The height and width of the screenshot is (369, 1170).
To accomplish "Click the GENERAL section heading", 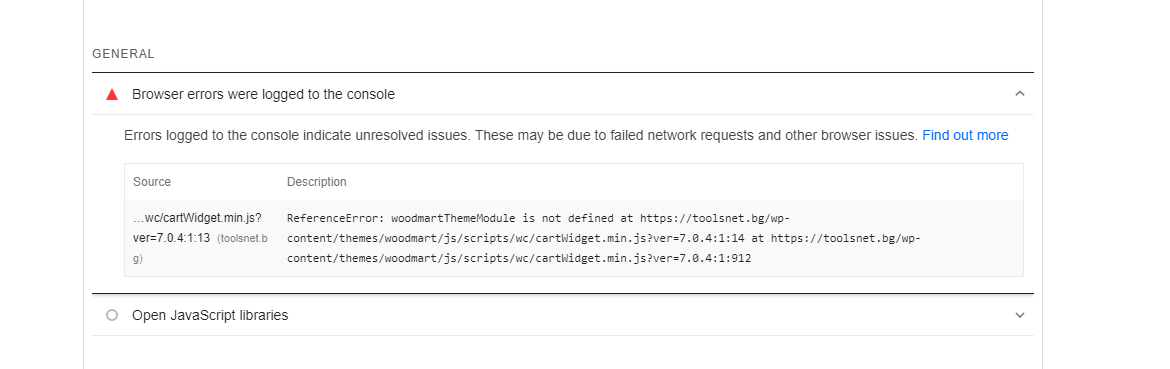I will click(123, 54).
